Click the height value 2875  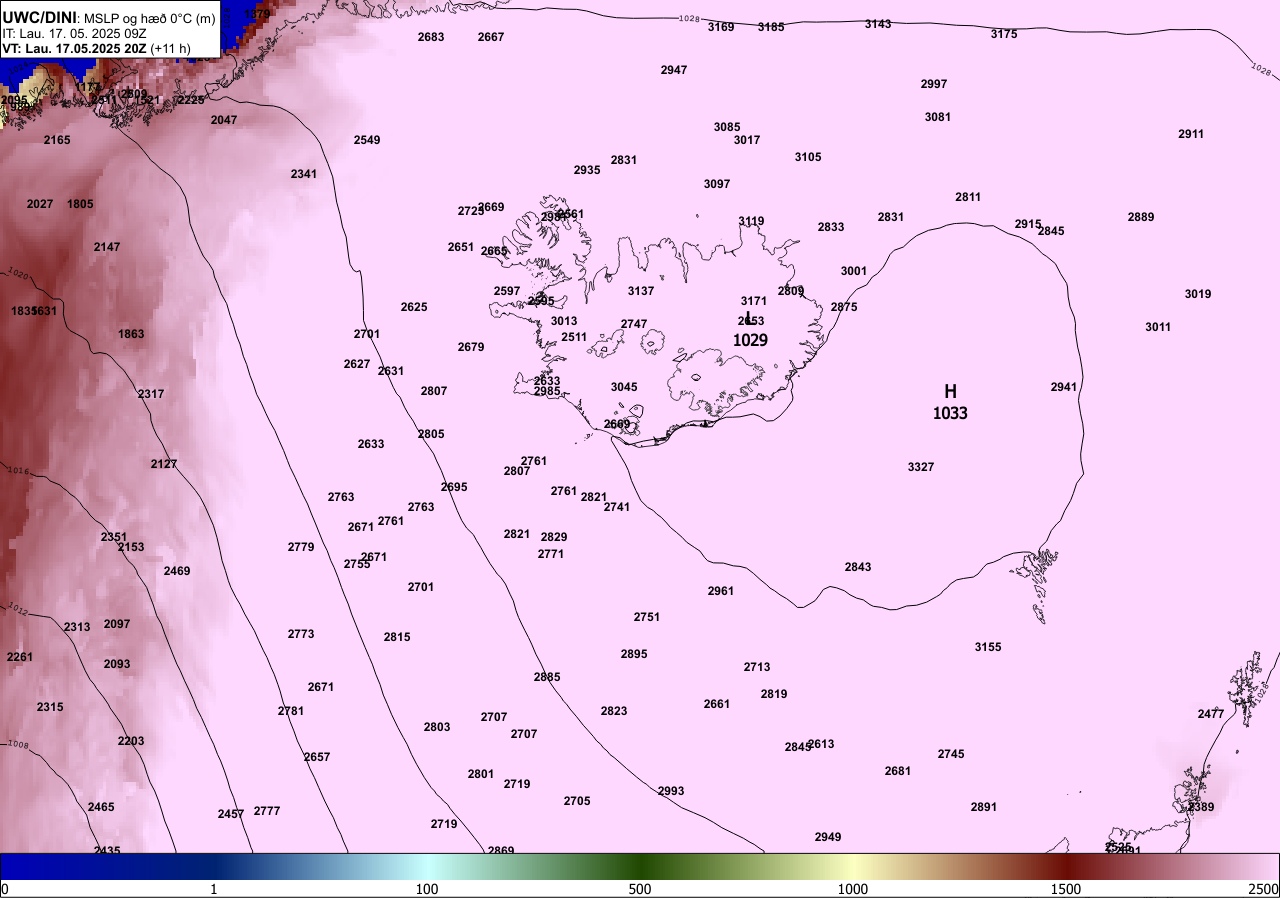(x=844, y=307)
